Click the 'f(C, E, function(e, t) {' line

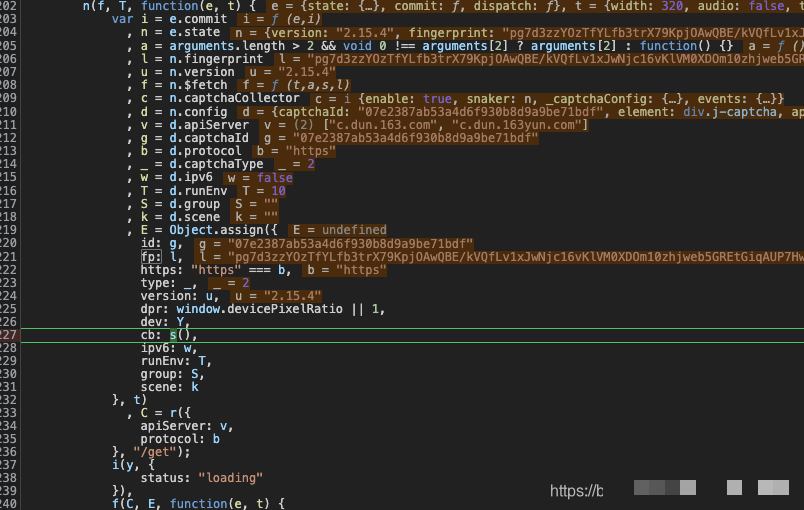coord(198,503)
